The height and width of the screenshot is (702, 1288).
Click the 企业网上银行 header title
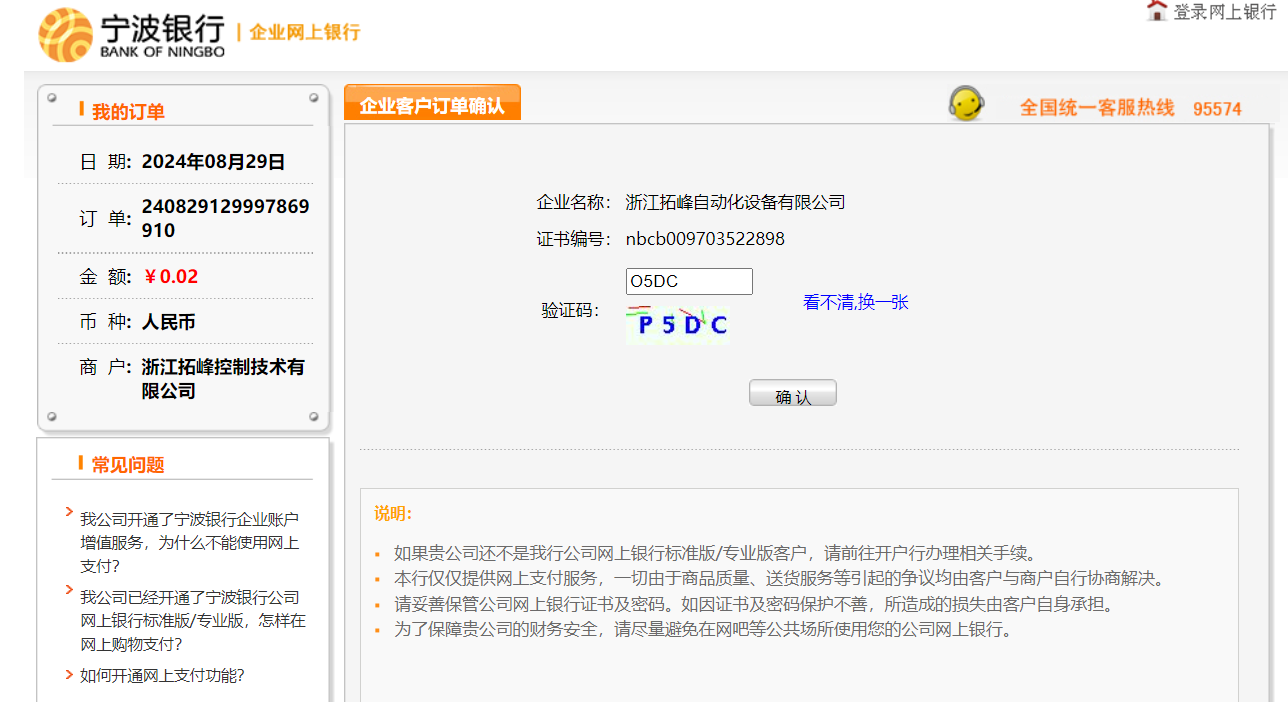click(x=304, y=32)
